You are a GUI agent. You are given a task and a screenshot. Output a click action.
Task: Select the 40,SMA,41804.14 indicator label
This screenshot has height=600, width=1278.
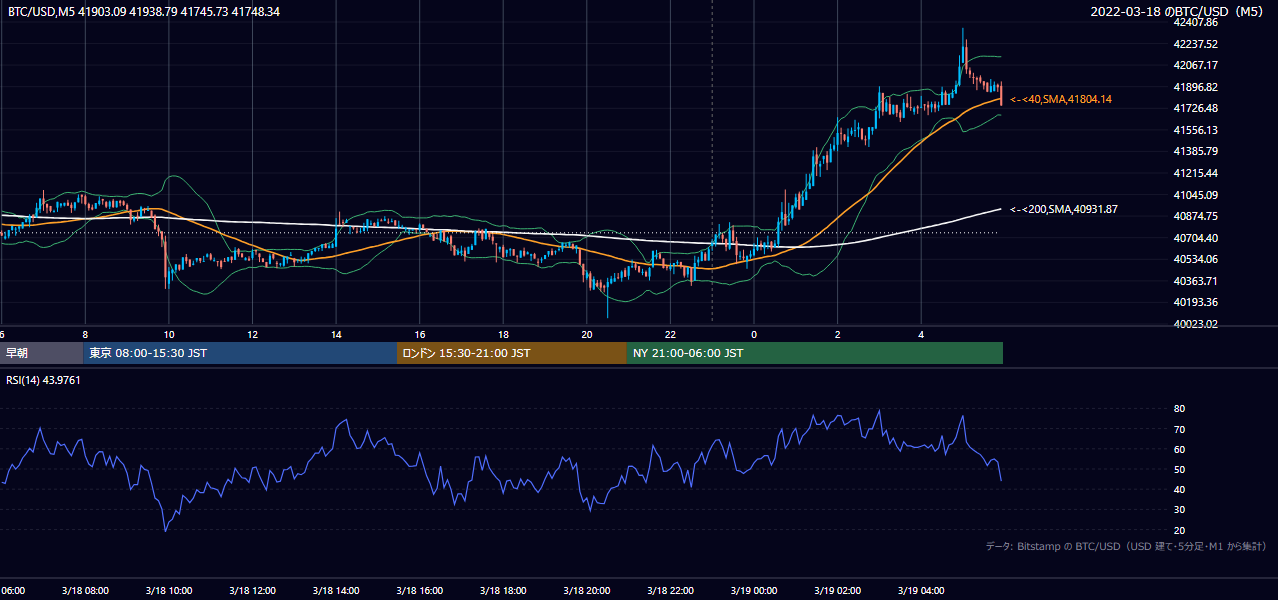[1061, 99]
